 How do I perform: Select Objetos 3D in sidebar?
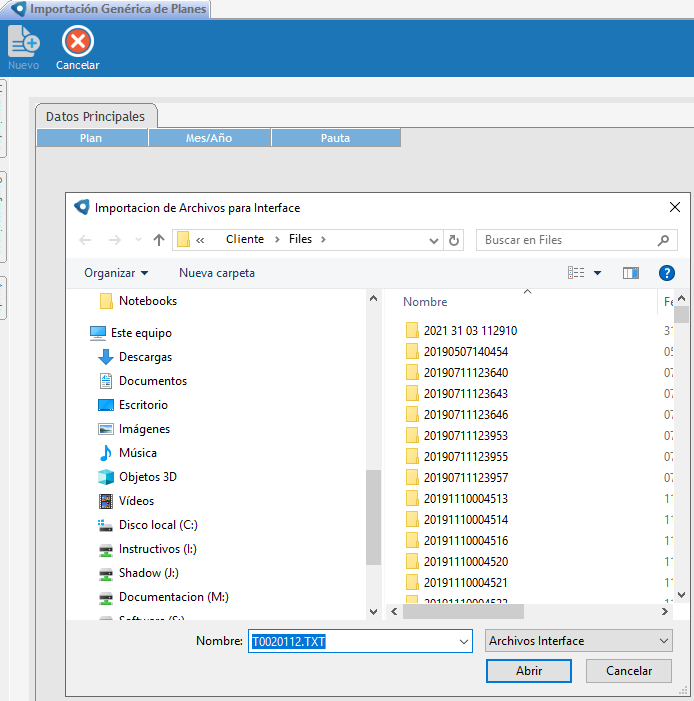[147, 477]
